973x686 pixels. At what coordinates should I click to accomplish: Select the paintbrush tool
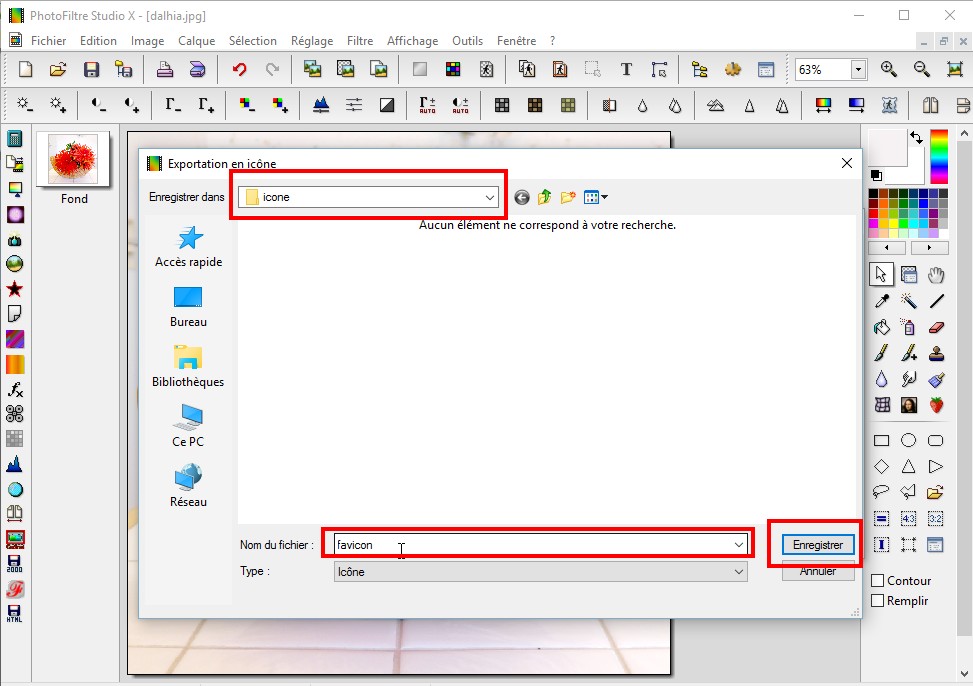(881, 353)
